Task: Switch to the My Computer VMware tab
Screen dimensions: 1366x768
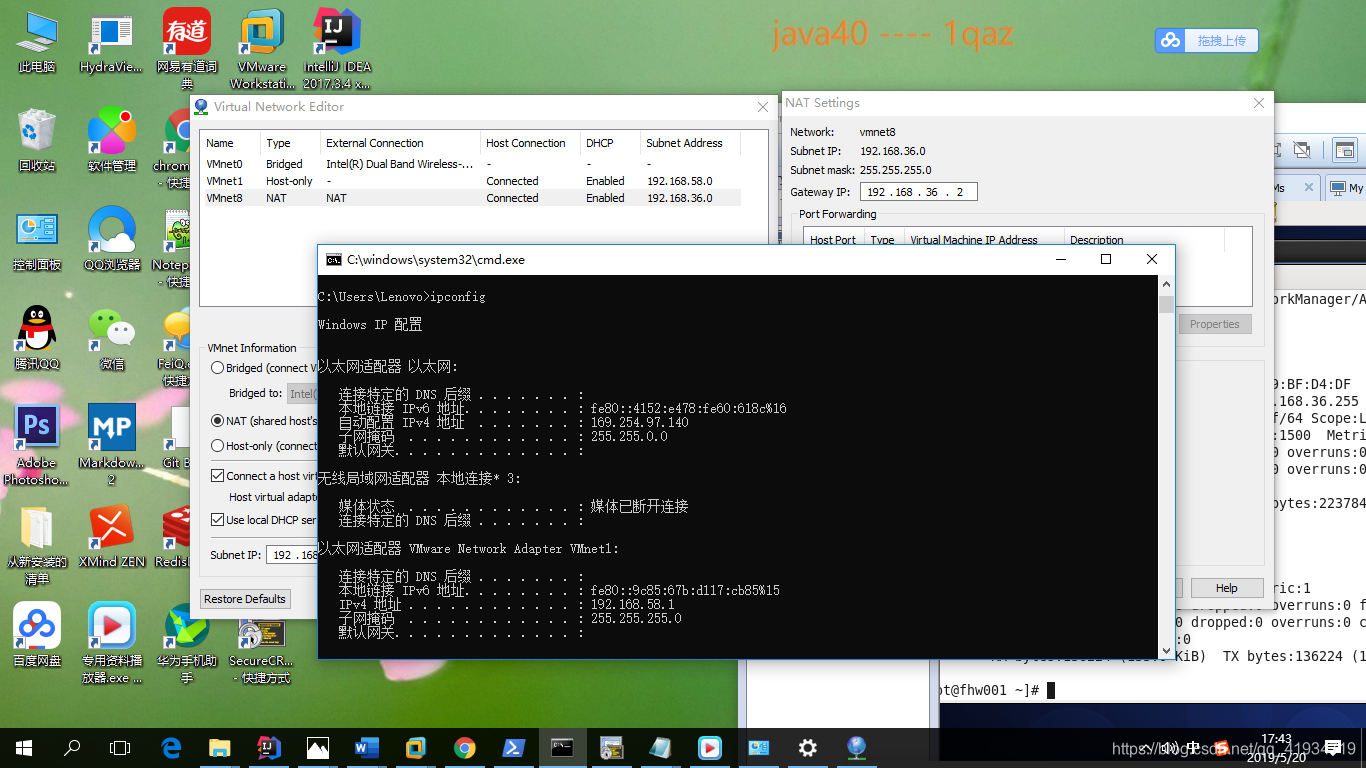Action: tap(1347, 188)
